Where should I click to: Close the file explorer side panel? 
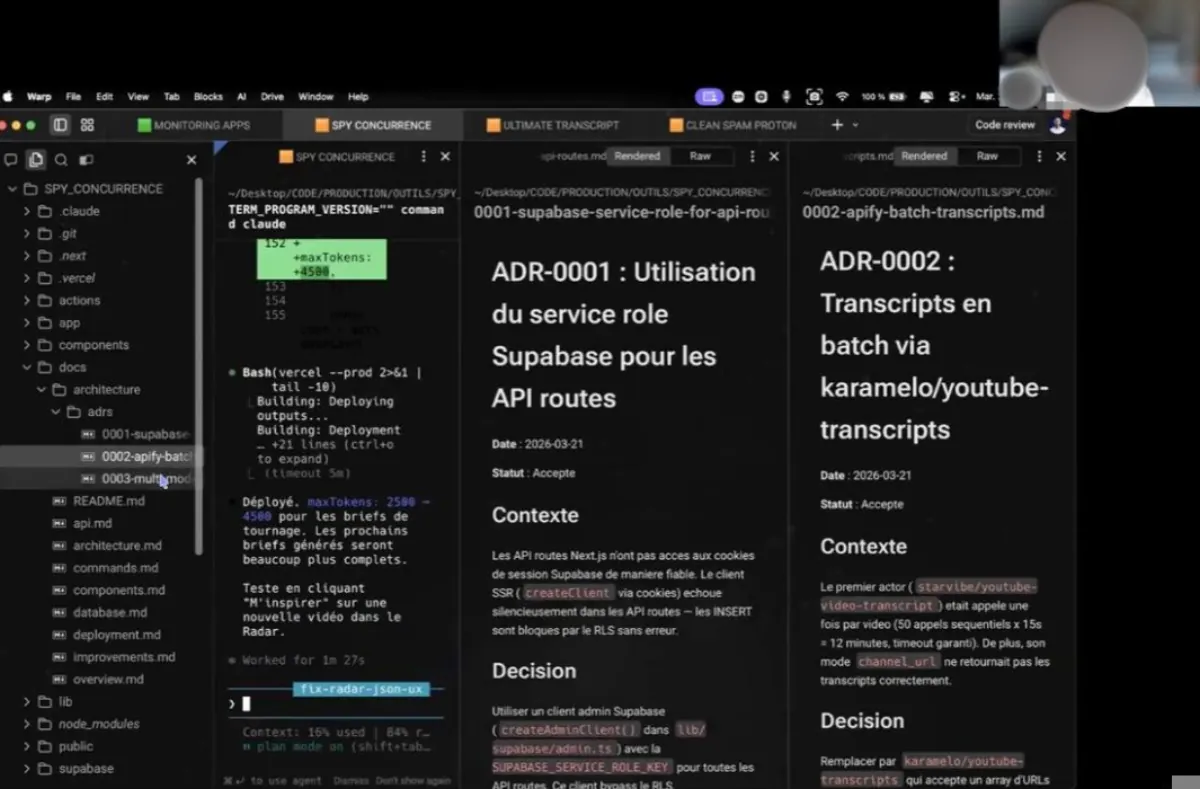pyautogui.click(x=191, y=159)
